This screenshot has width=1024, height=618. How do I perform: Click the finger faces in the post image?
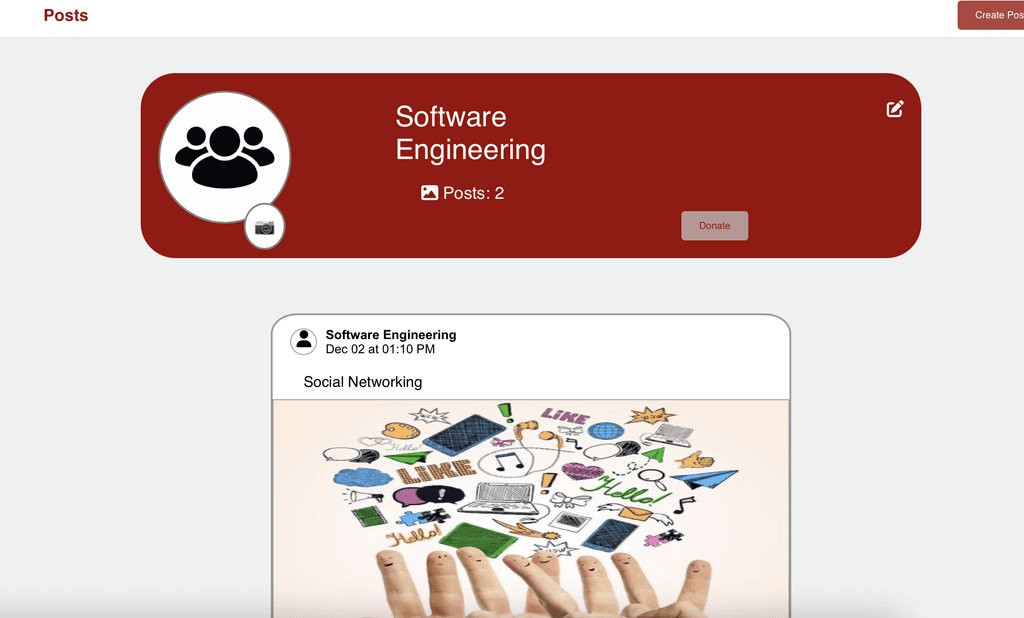pos(542,581)
